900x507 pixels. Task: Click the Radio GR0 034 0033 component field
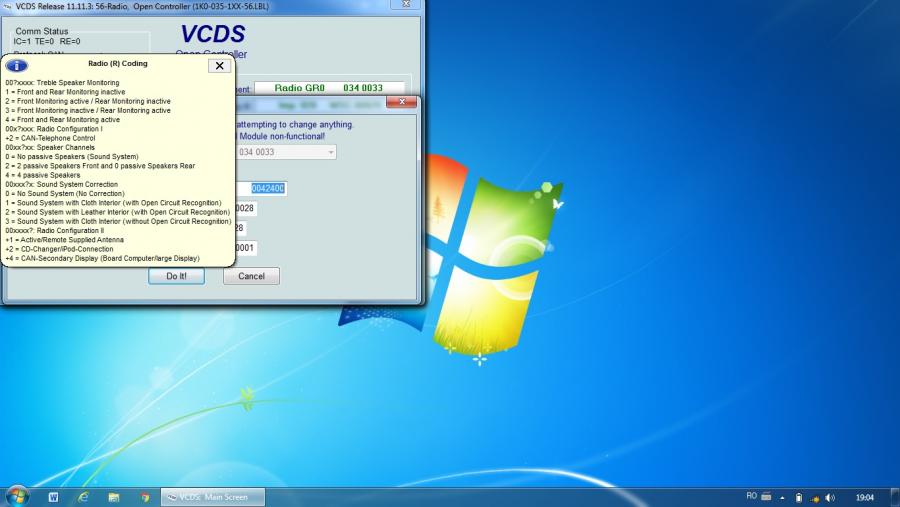330,88
